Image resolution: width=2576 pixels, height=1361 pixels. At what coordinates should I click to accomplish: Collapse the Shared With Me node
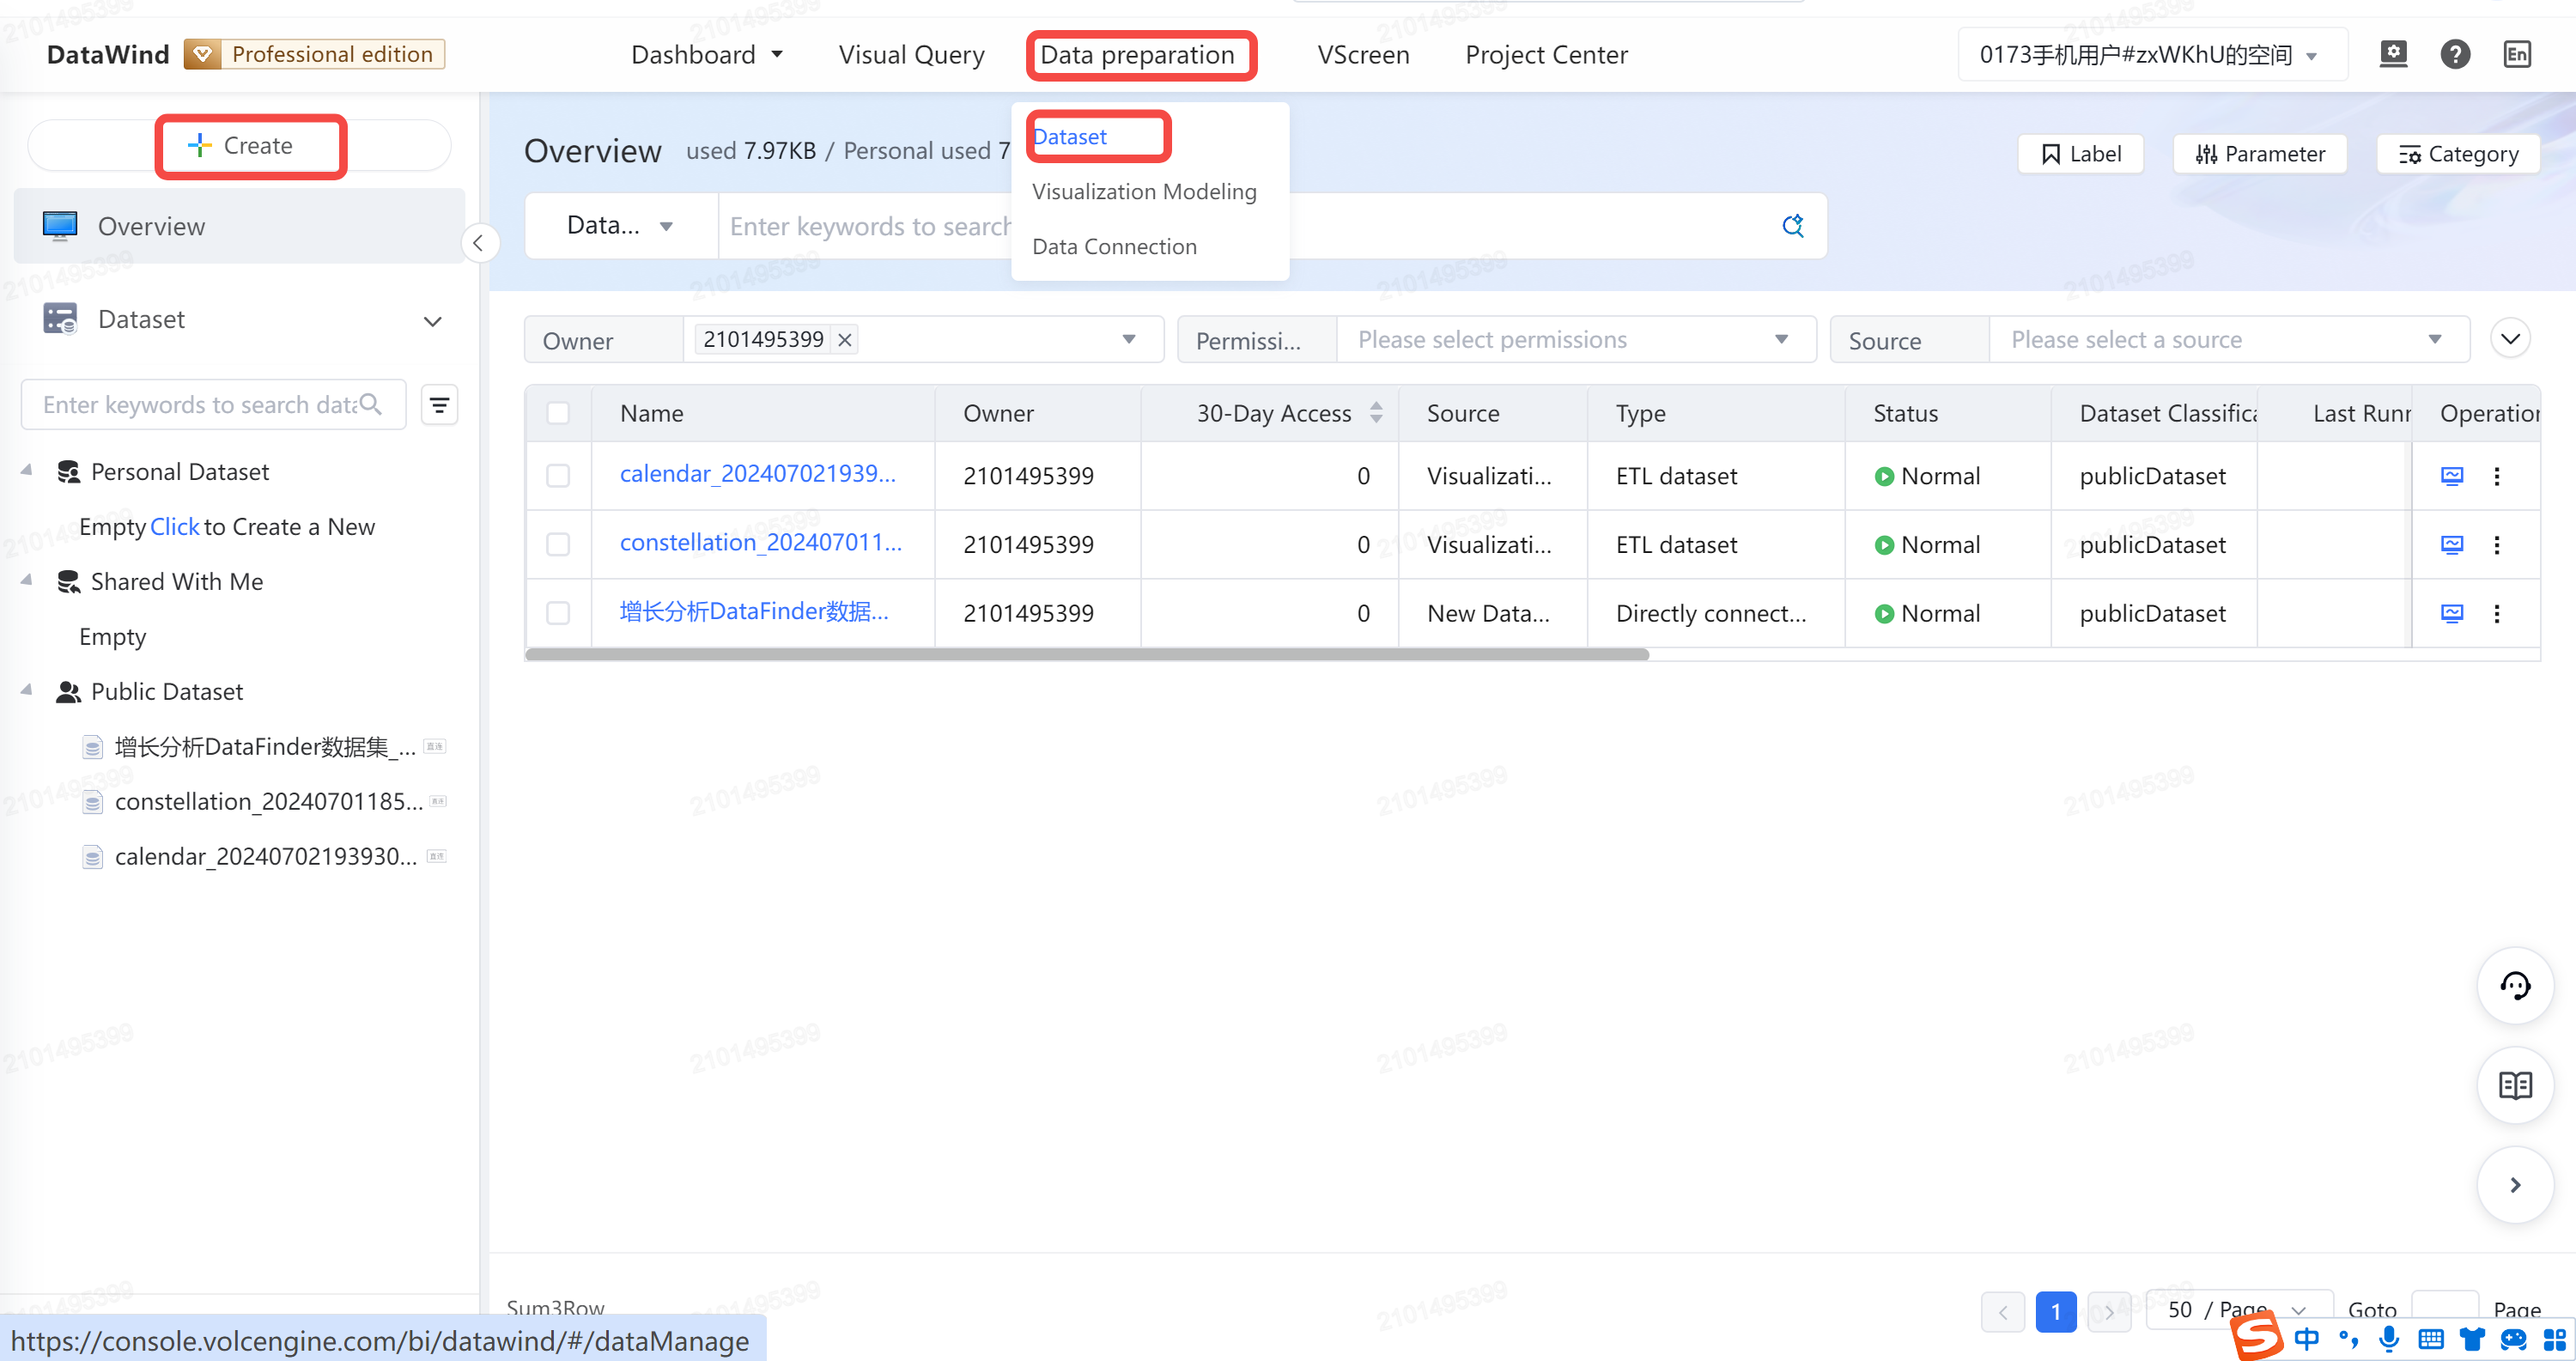[x=27, y=580]
